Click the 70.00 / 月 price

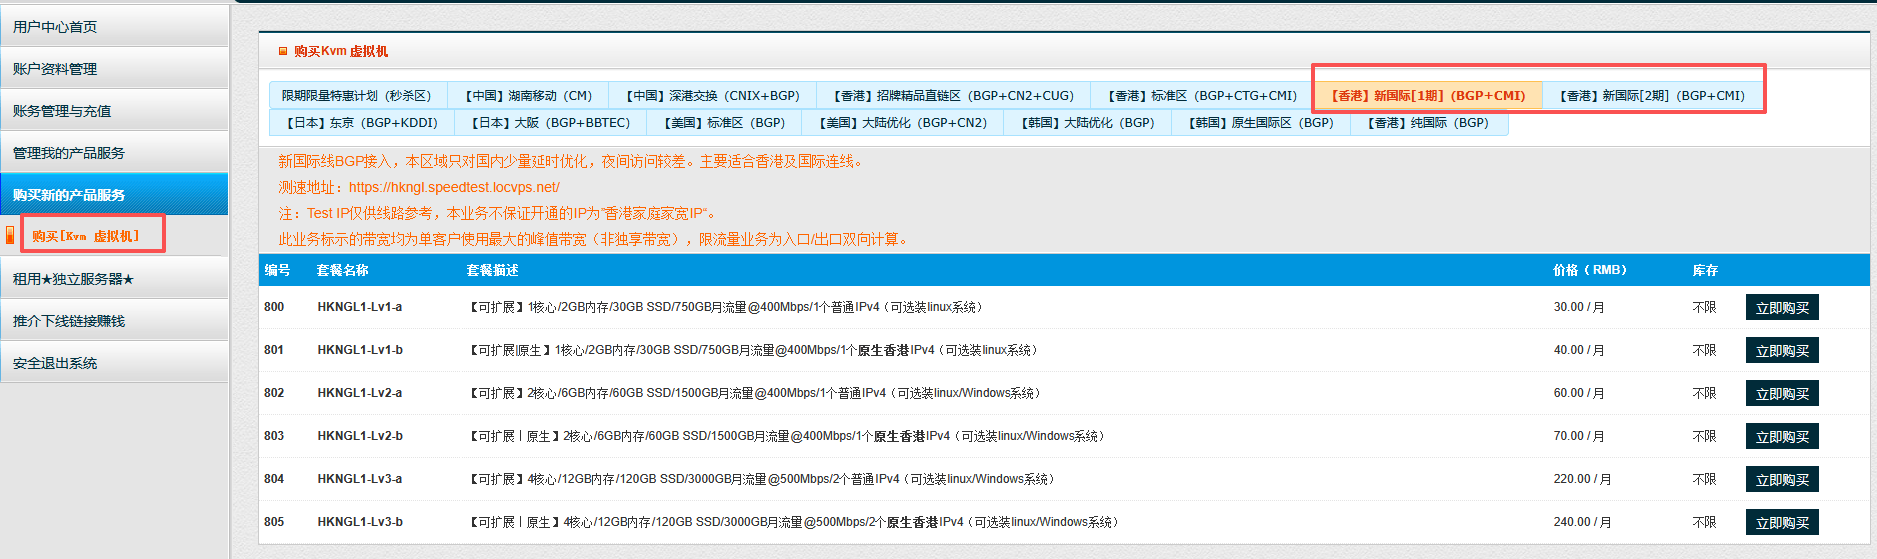pos(1579,436)
